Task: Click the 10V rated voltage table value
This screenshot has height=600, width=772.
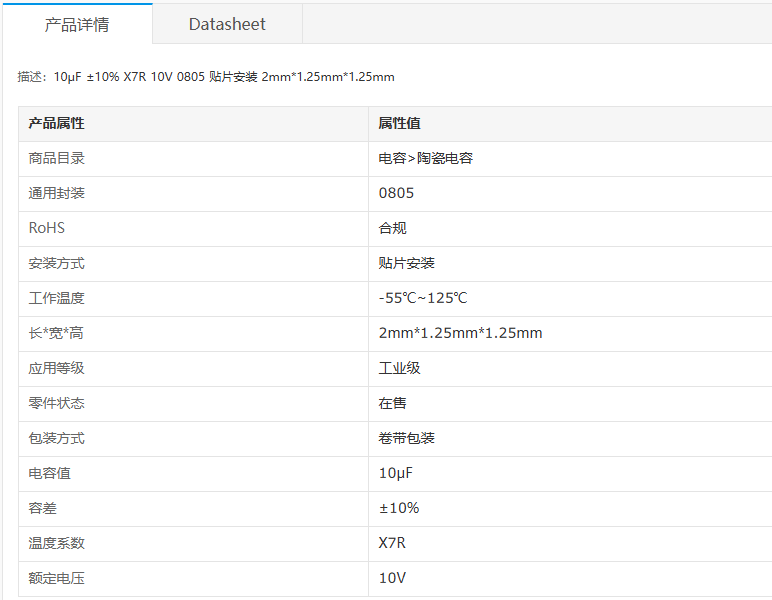Action: [x=392, y=578]
